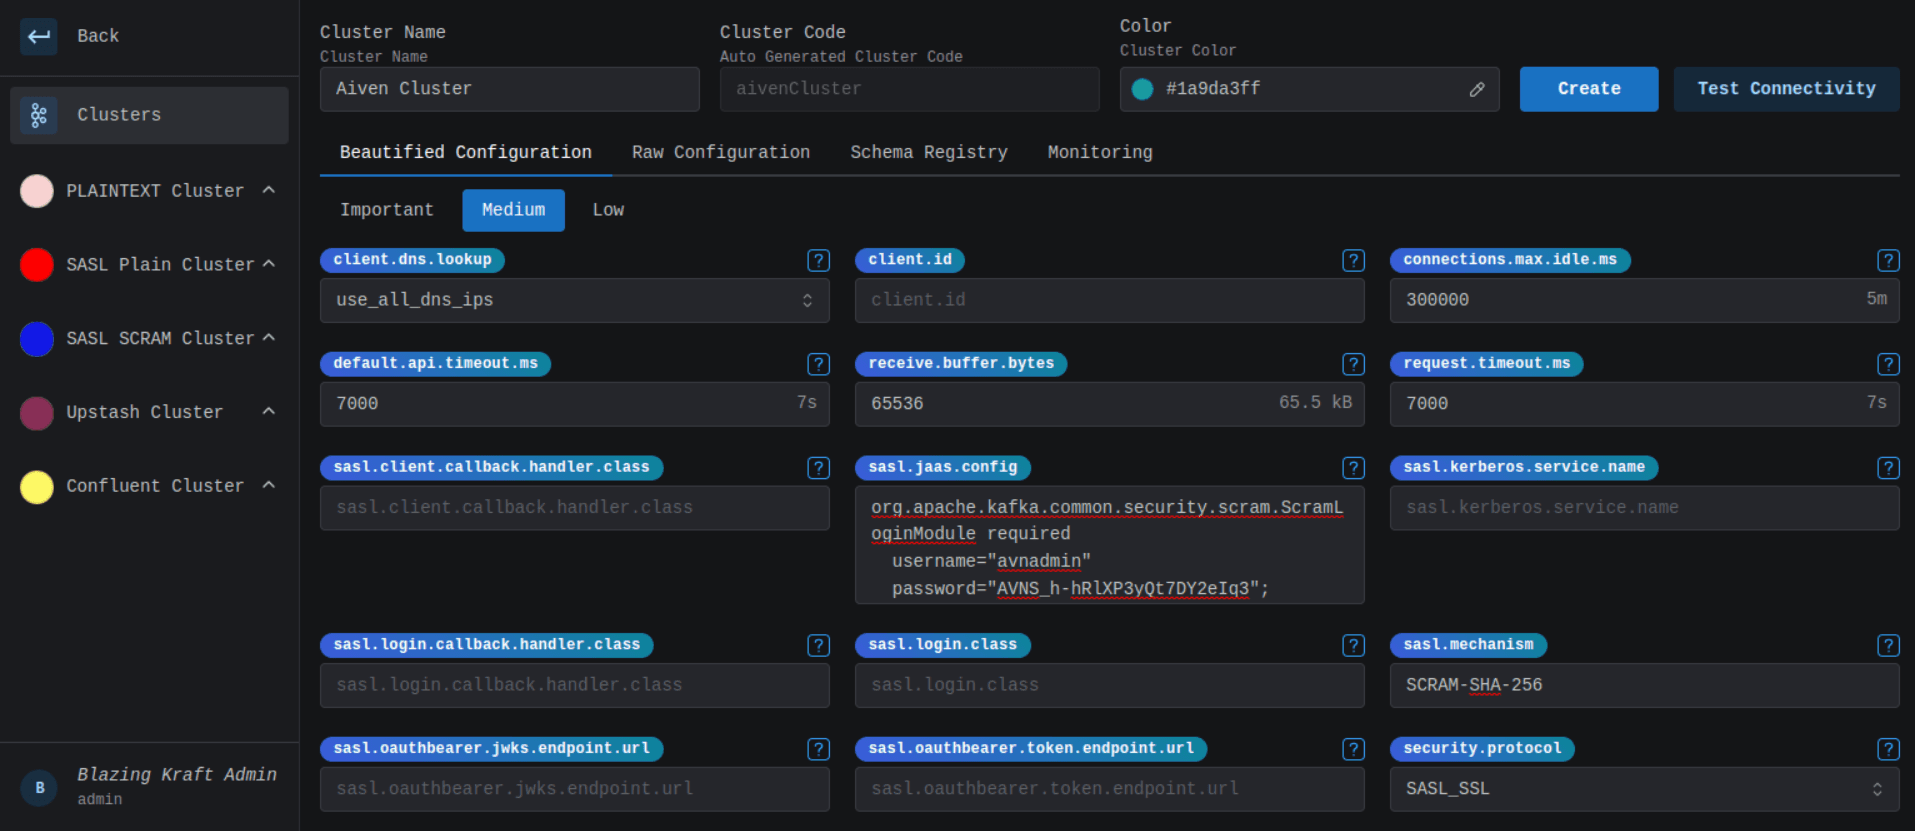The height and width of the screenshot is (831, 1915).
Task: Open help for receive.buffer.bytes
Action: click(x=1353, y=364)
